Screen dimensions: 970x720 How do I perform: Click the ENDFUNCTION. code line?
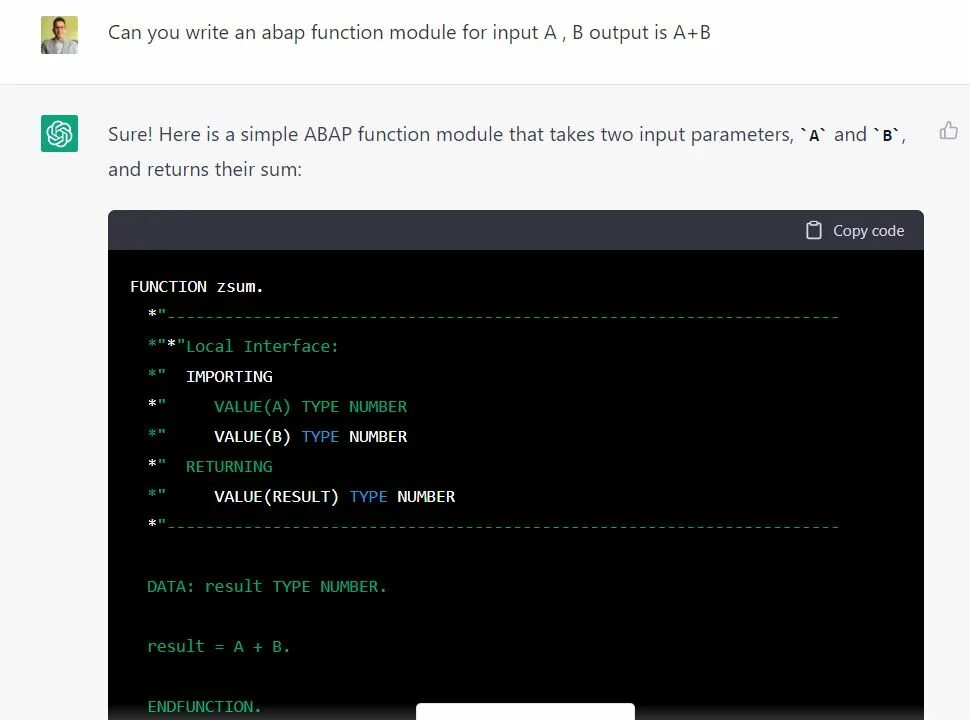tap(204, 706)
